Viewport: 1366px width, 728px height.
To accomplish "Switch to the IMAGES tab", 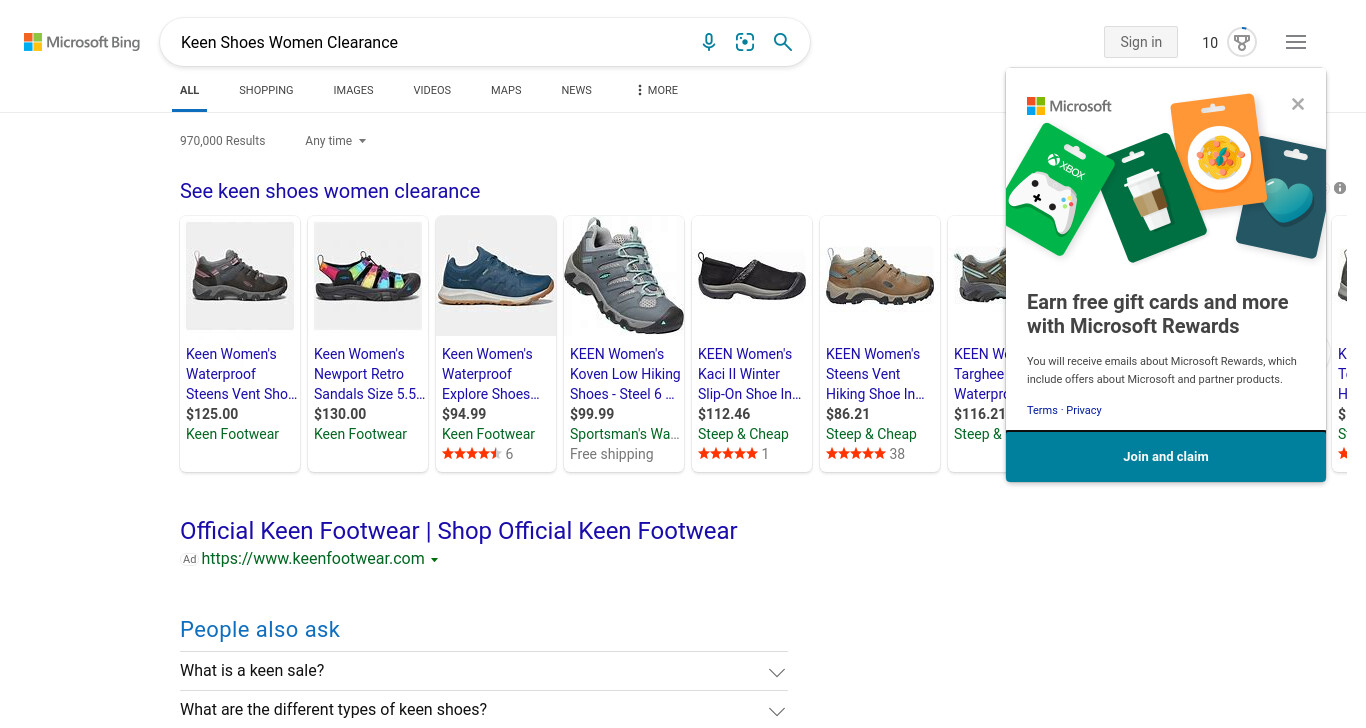I will tap(353, 90).
